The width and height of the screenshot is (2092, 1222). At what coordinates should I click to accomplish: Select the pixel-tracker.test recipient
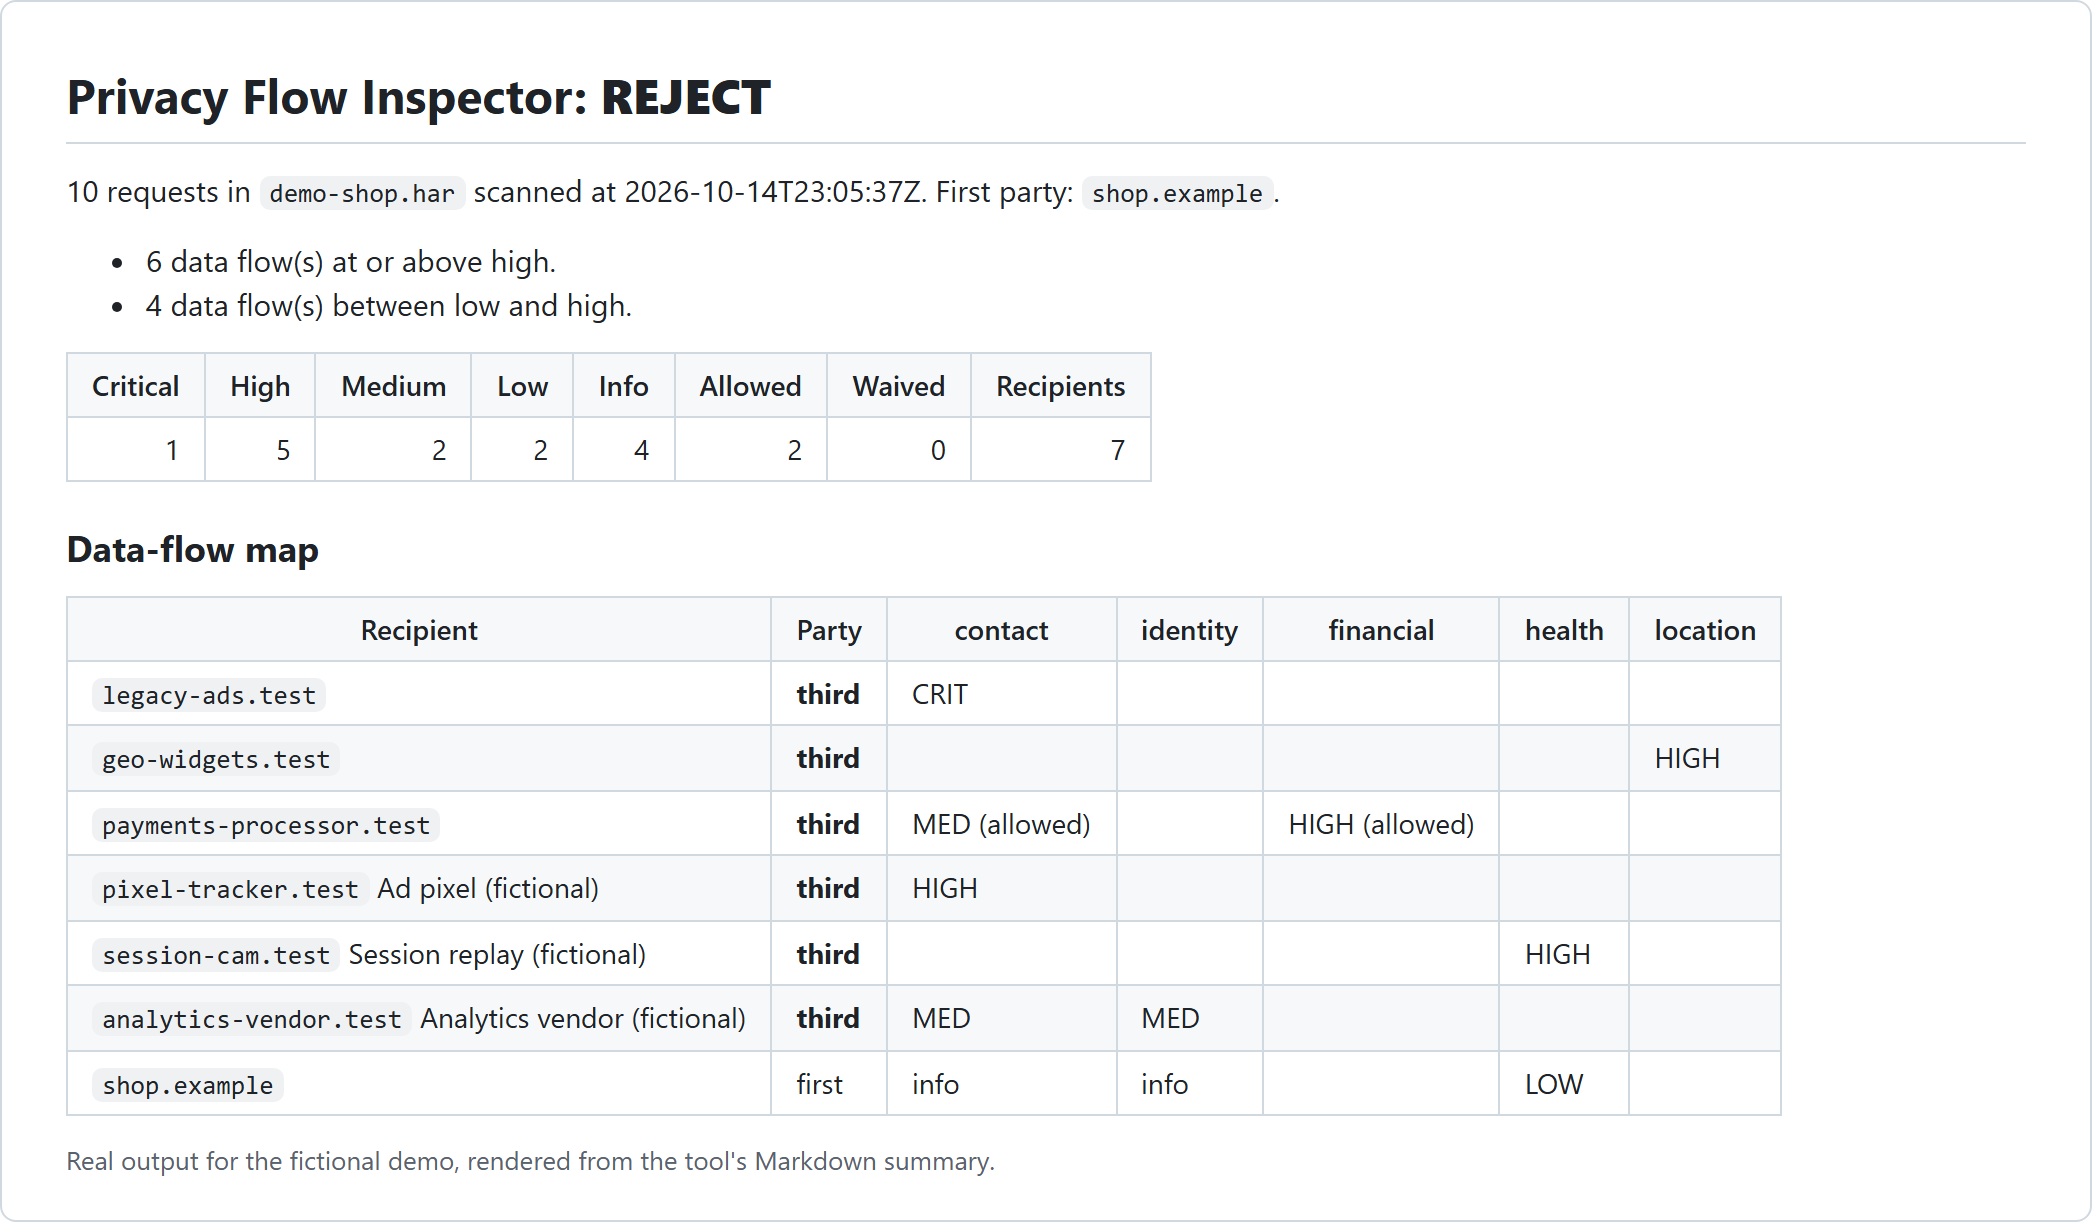pyautogui.click(x=230, y=889)
